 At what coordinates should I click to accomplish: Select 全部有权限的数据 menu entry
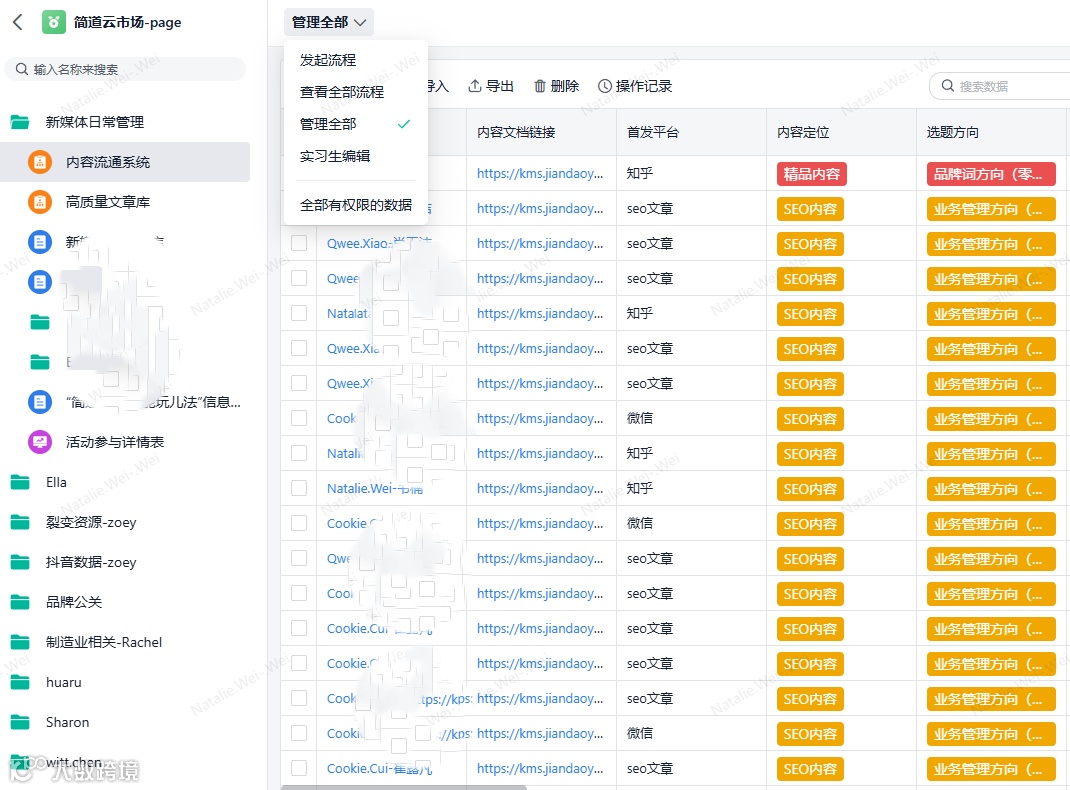[x=356, y=205]
